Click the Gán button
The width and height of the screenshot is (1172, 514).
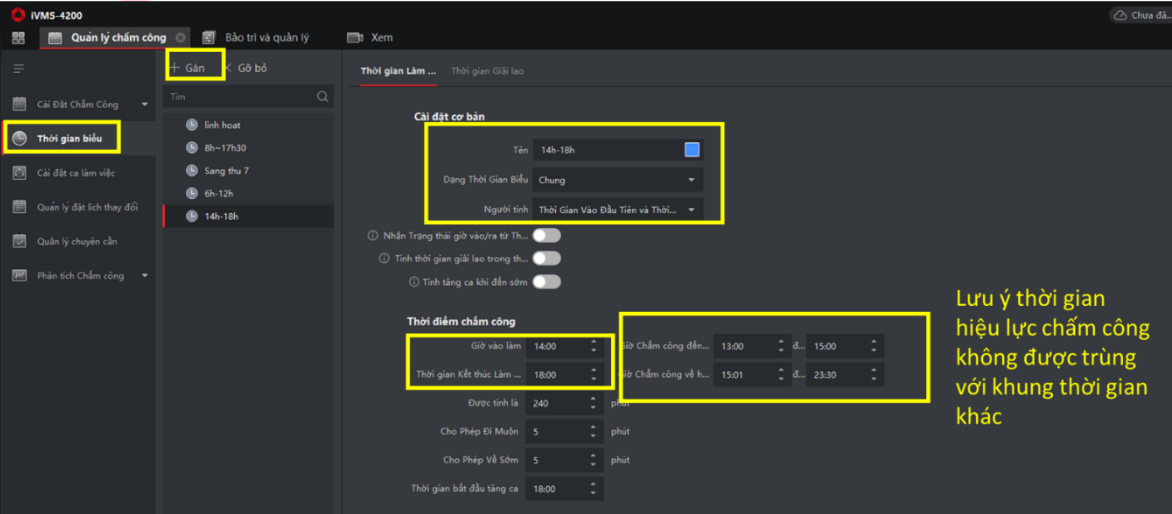pyautogui.click(x=187, y=68)
